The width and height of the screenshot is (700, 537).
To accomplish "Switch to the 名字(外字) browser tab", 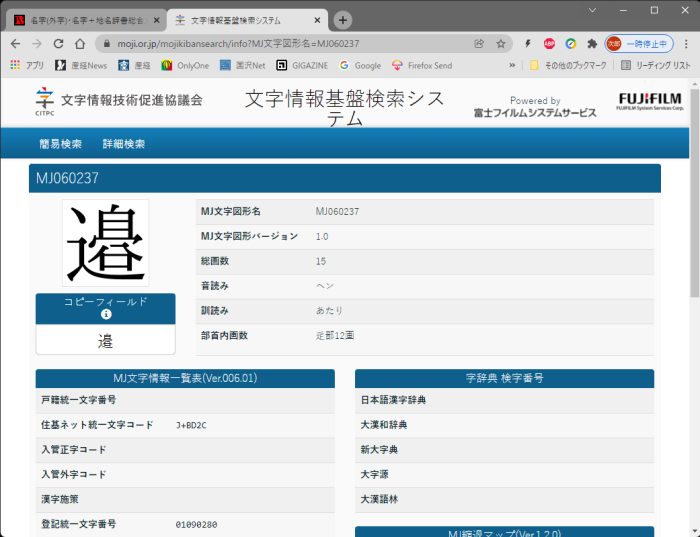I will click(84, 20).
